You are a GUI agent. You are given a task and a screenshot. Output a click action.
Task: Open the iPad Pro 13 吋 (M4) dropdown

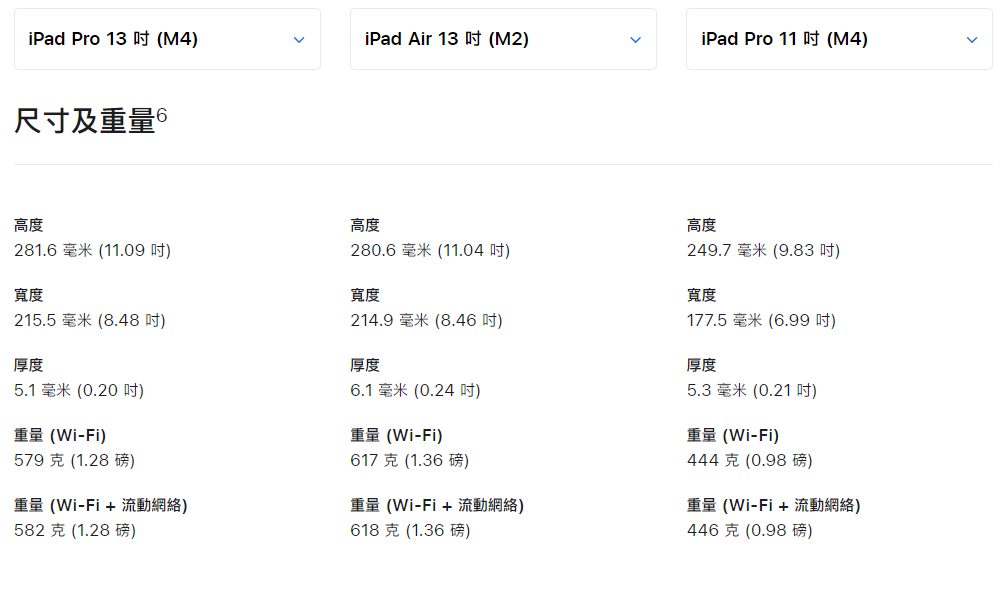pyautogui.click(x=165, y=38)
